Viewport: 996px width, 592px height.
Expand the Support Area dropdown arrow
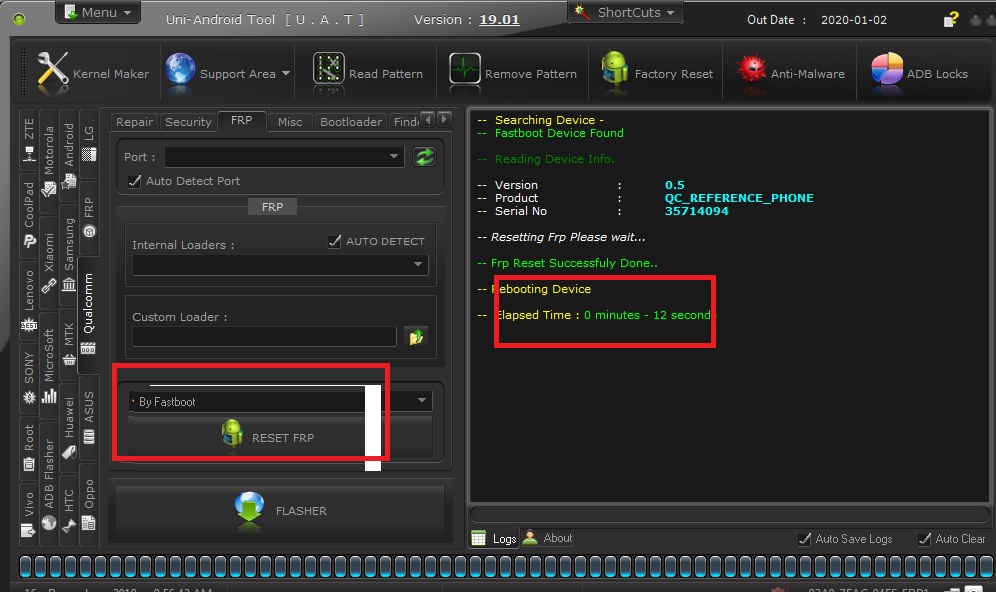coord(286,74)
